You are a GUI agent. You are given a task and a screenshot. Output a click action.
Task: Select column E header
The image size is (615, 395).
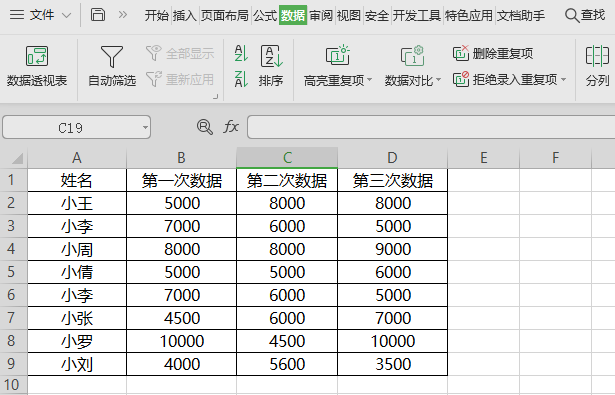[484, 158]
